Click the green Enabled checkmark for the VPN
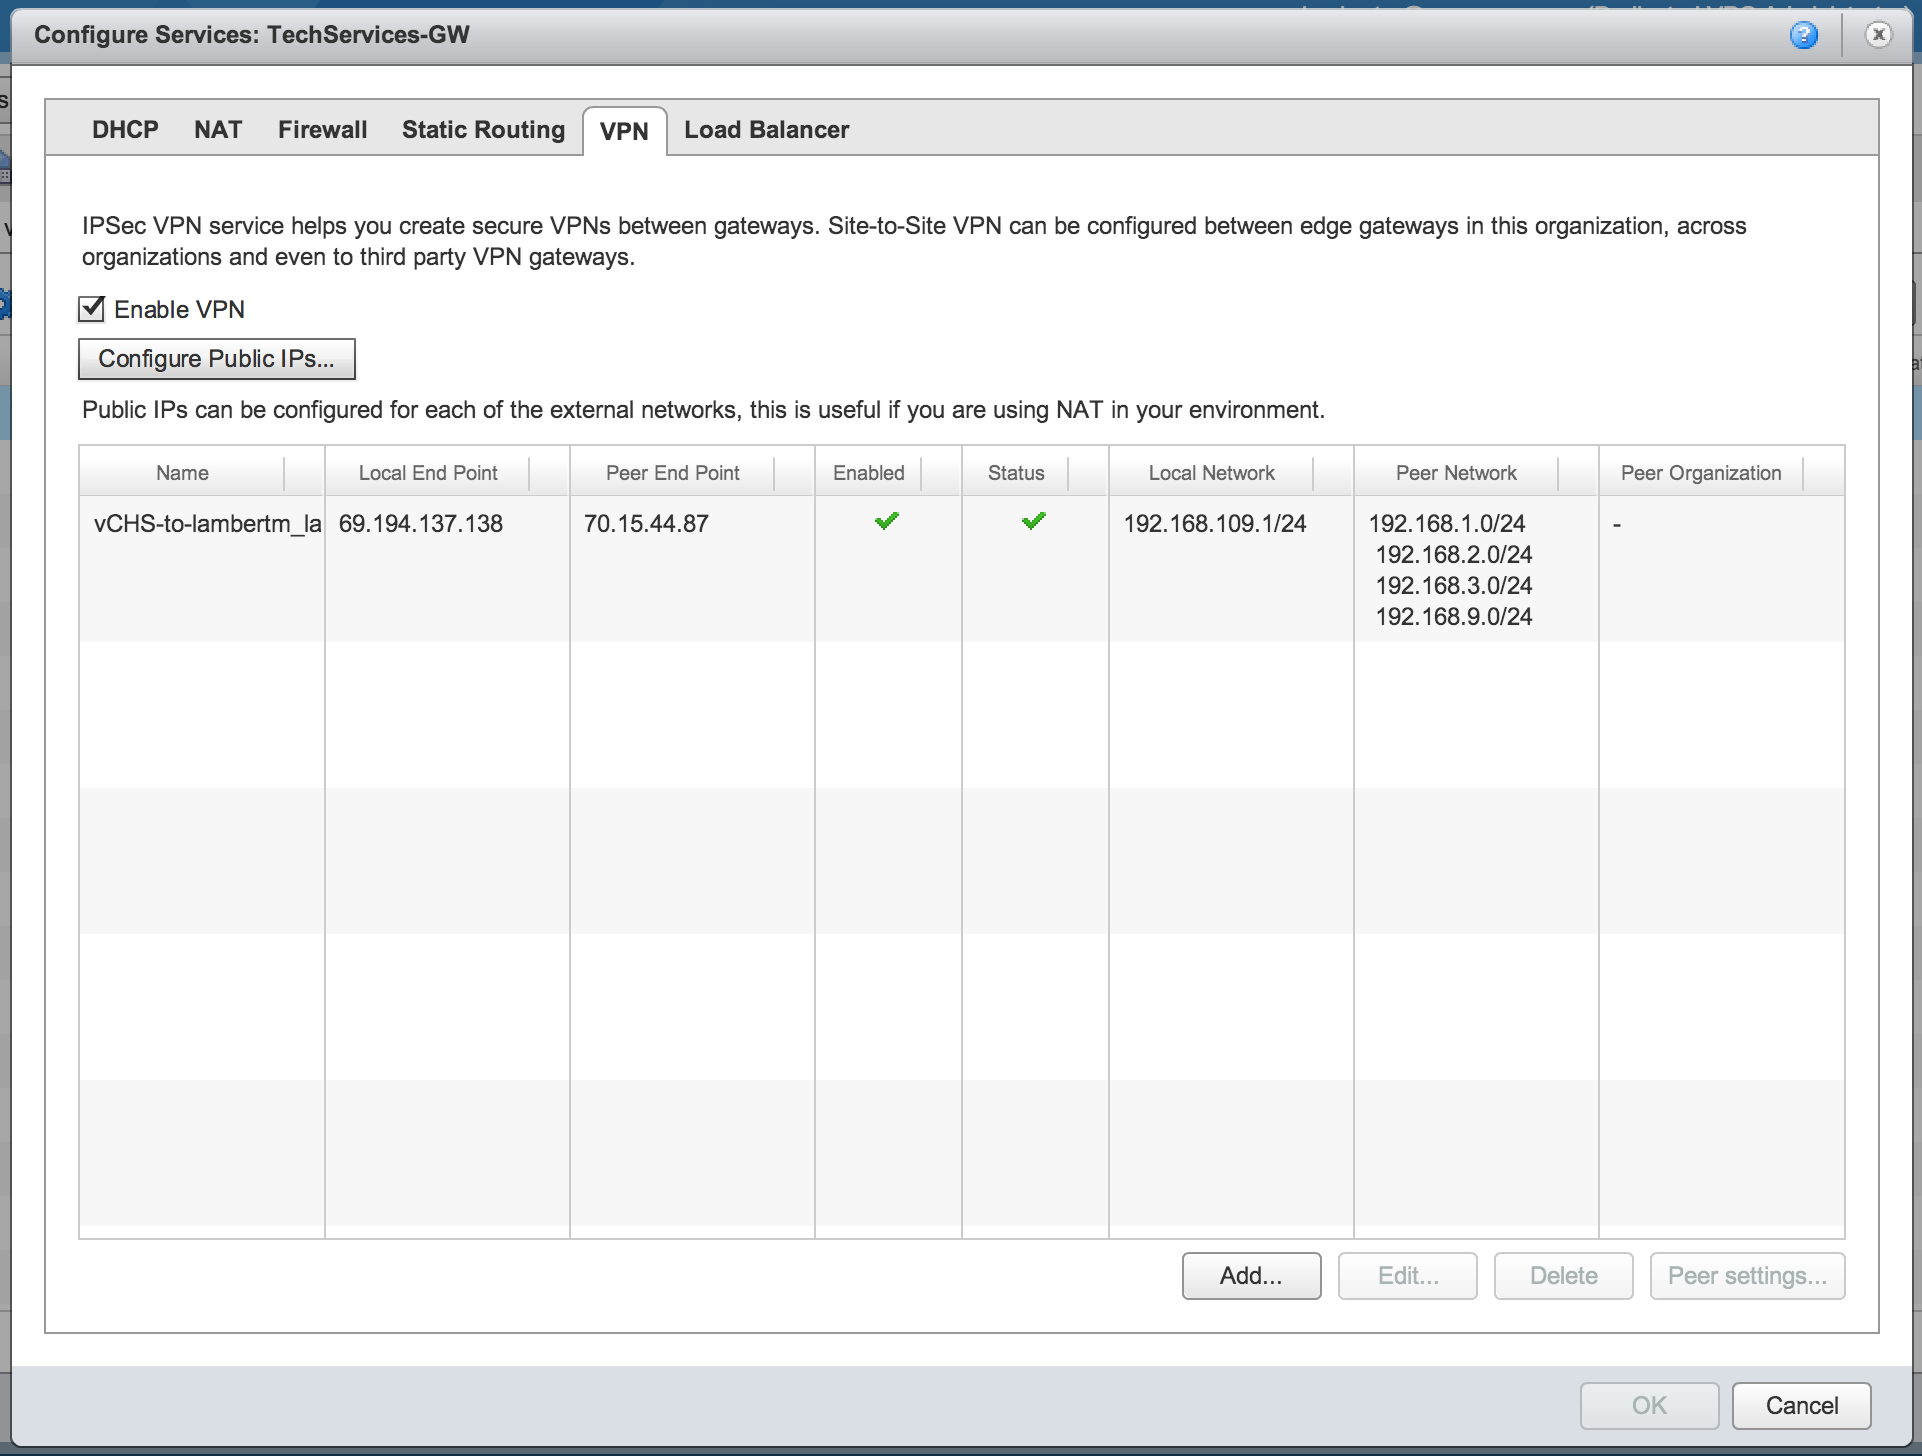Image resolution: width=1922 pixels, height=1456 pixels. click(886, 521)
